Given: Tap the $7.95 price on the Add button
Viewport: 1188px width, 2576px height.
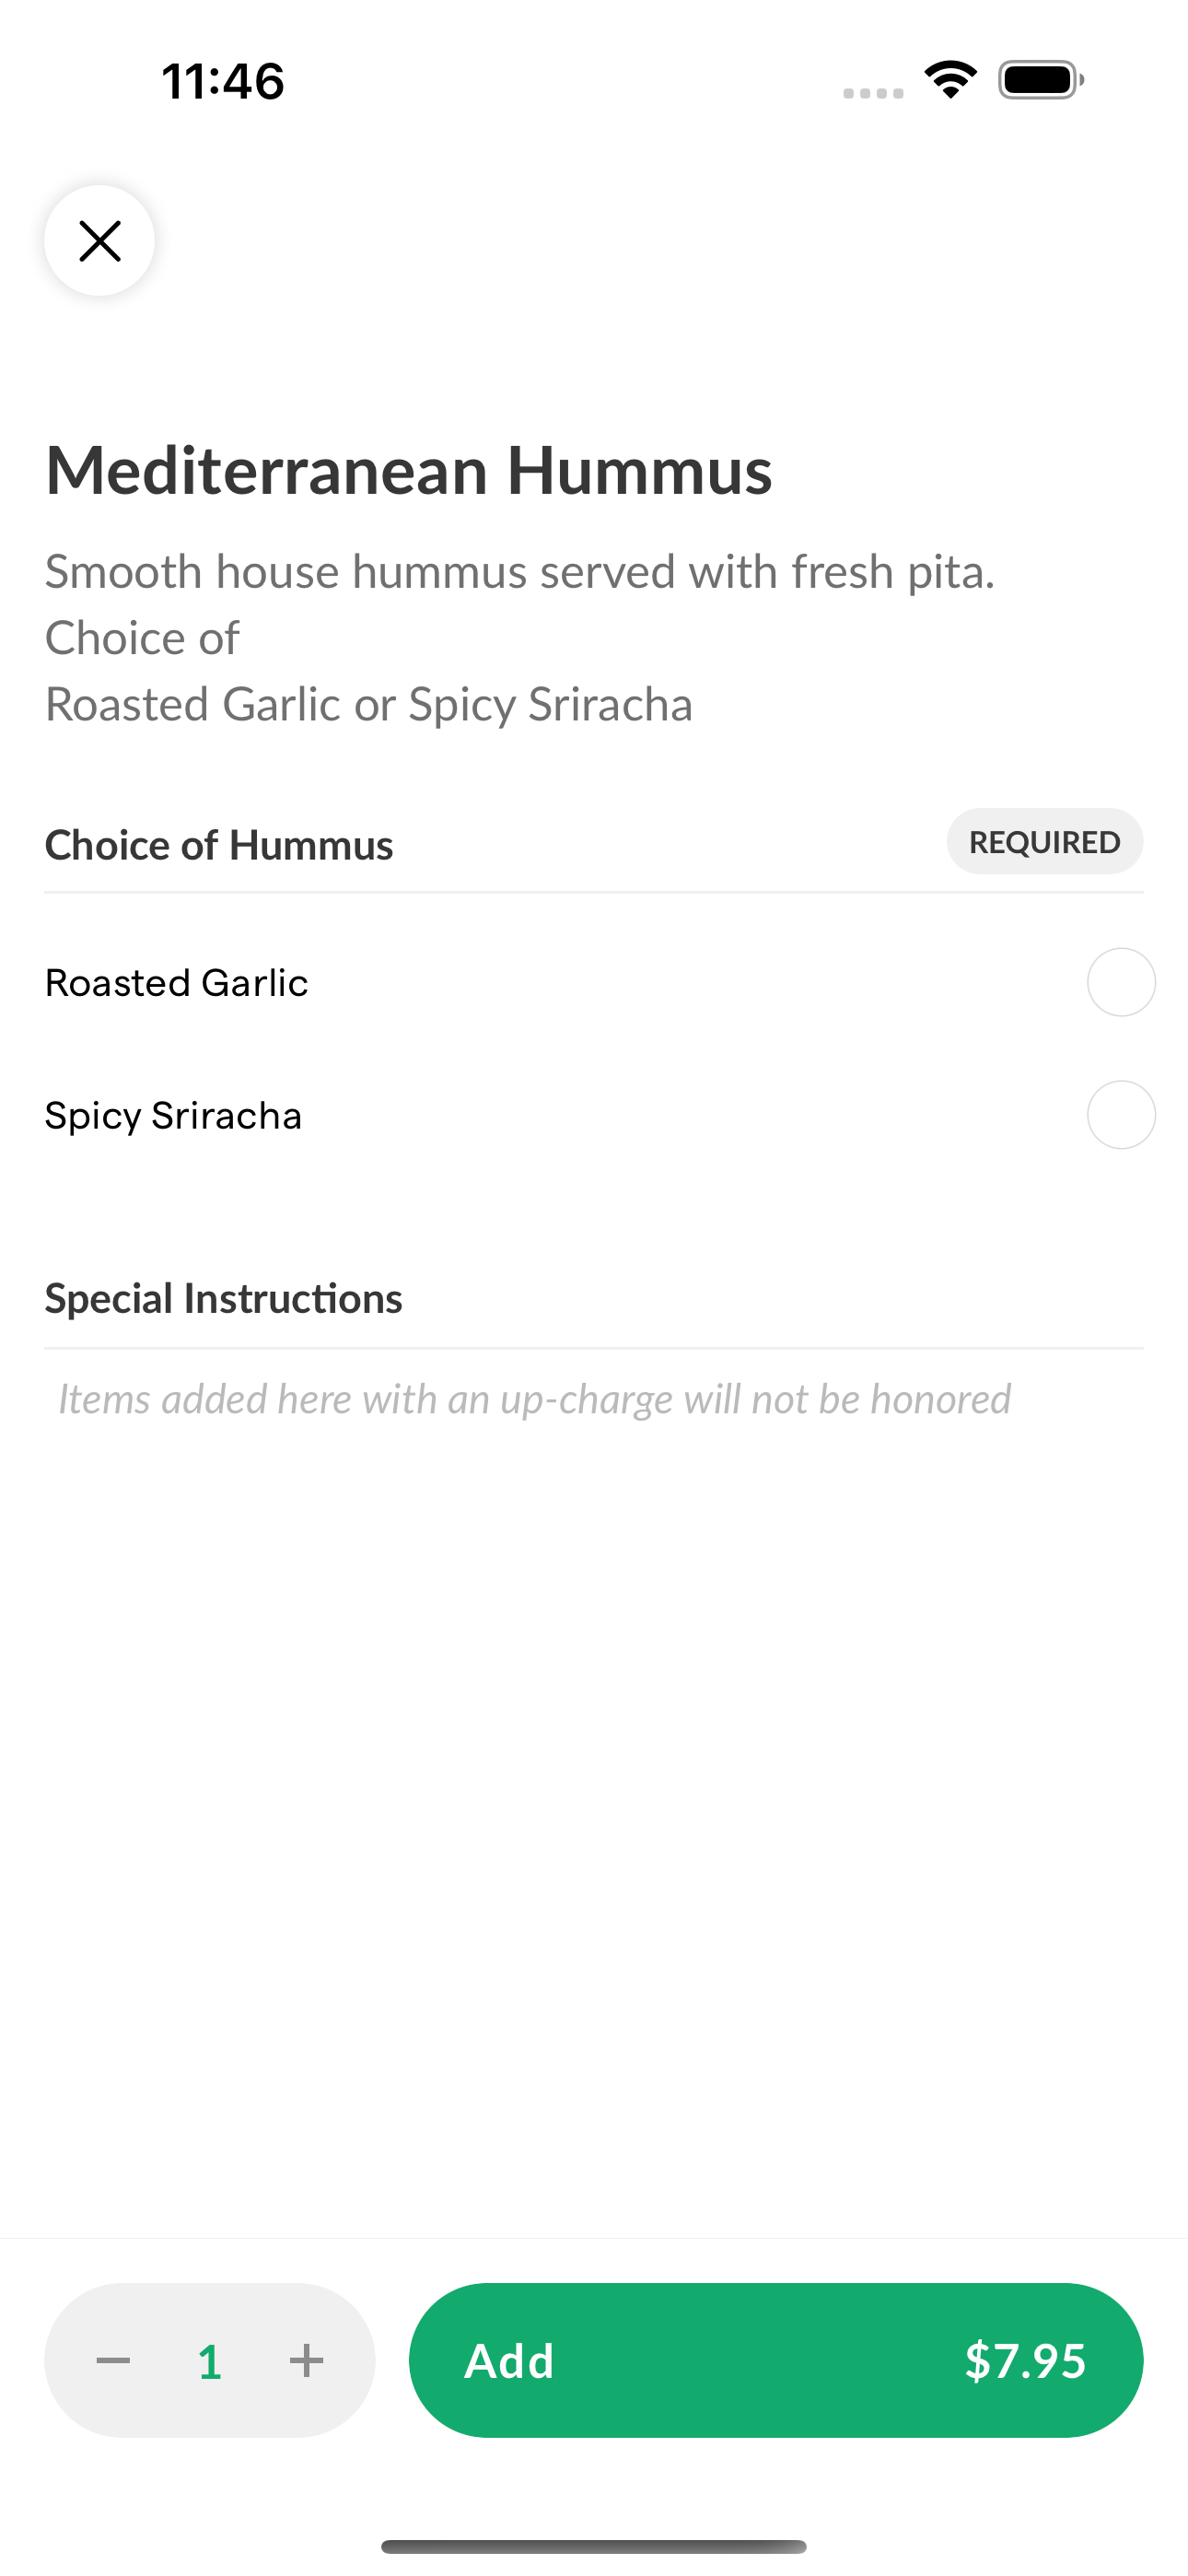Looking at the screenshot, I should pyautogui.click(x=1025, y=2361).
